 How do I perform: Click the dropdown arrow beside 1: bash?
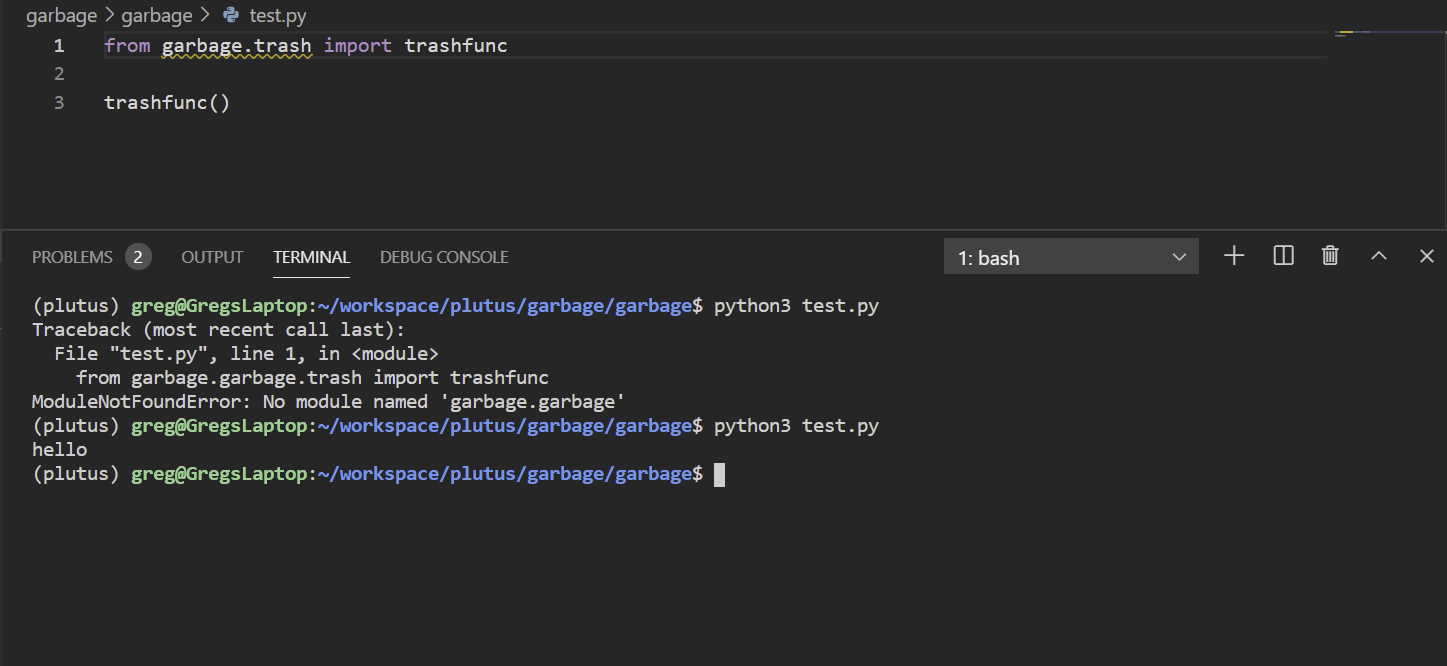click(x=1179, y=256)
